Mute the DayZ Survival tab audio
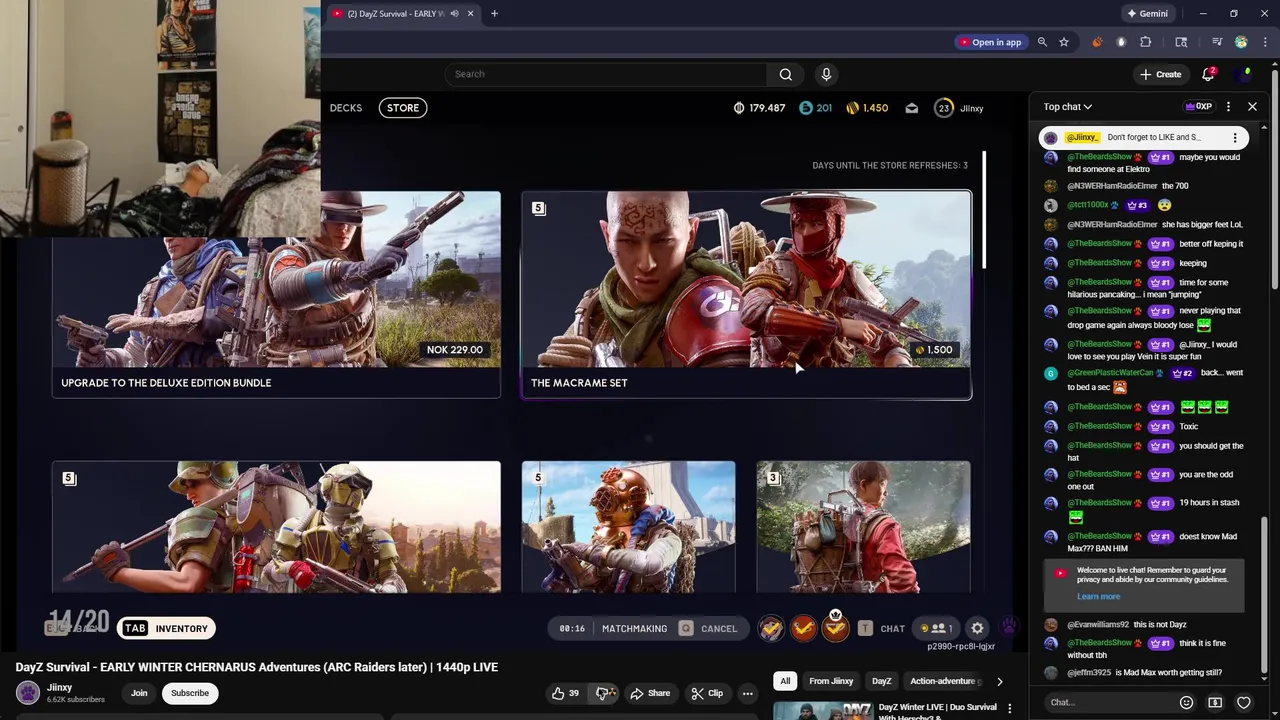The image size is (1280, 720). click(454, 14)
